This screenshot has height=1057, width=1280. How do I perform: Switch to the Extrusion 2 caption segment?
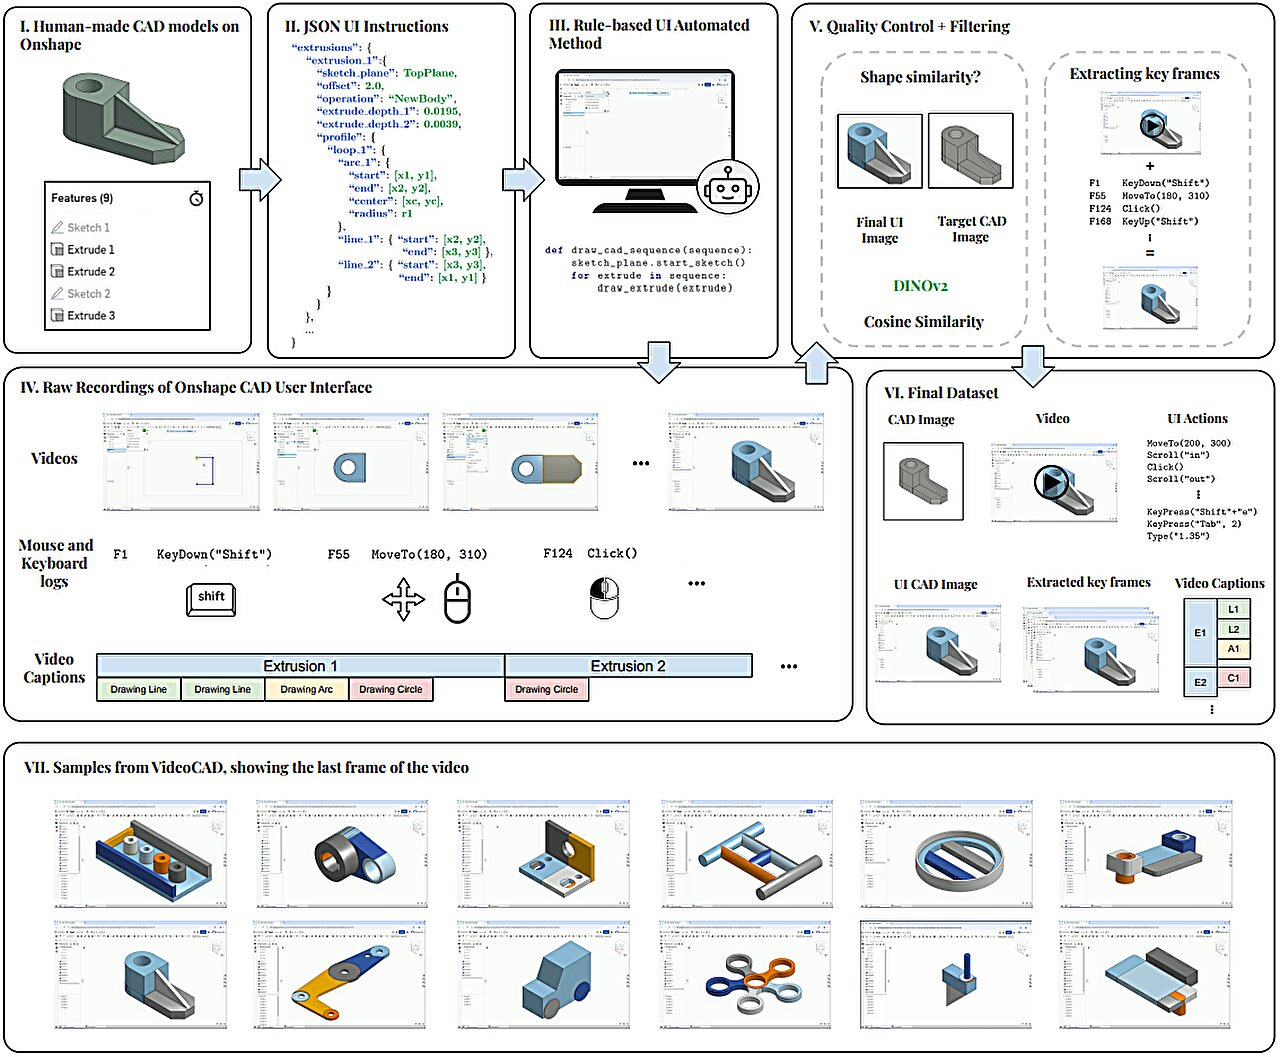click(x=628, y=665)
